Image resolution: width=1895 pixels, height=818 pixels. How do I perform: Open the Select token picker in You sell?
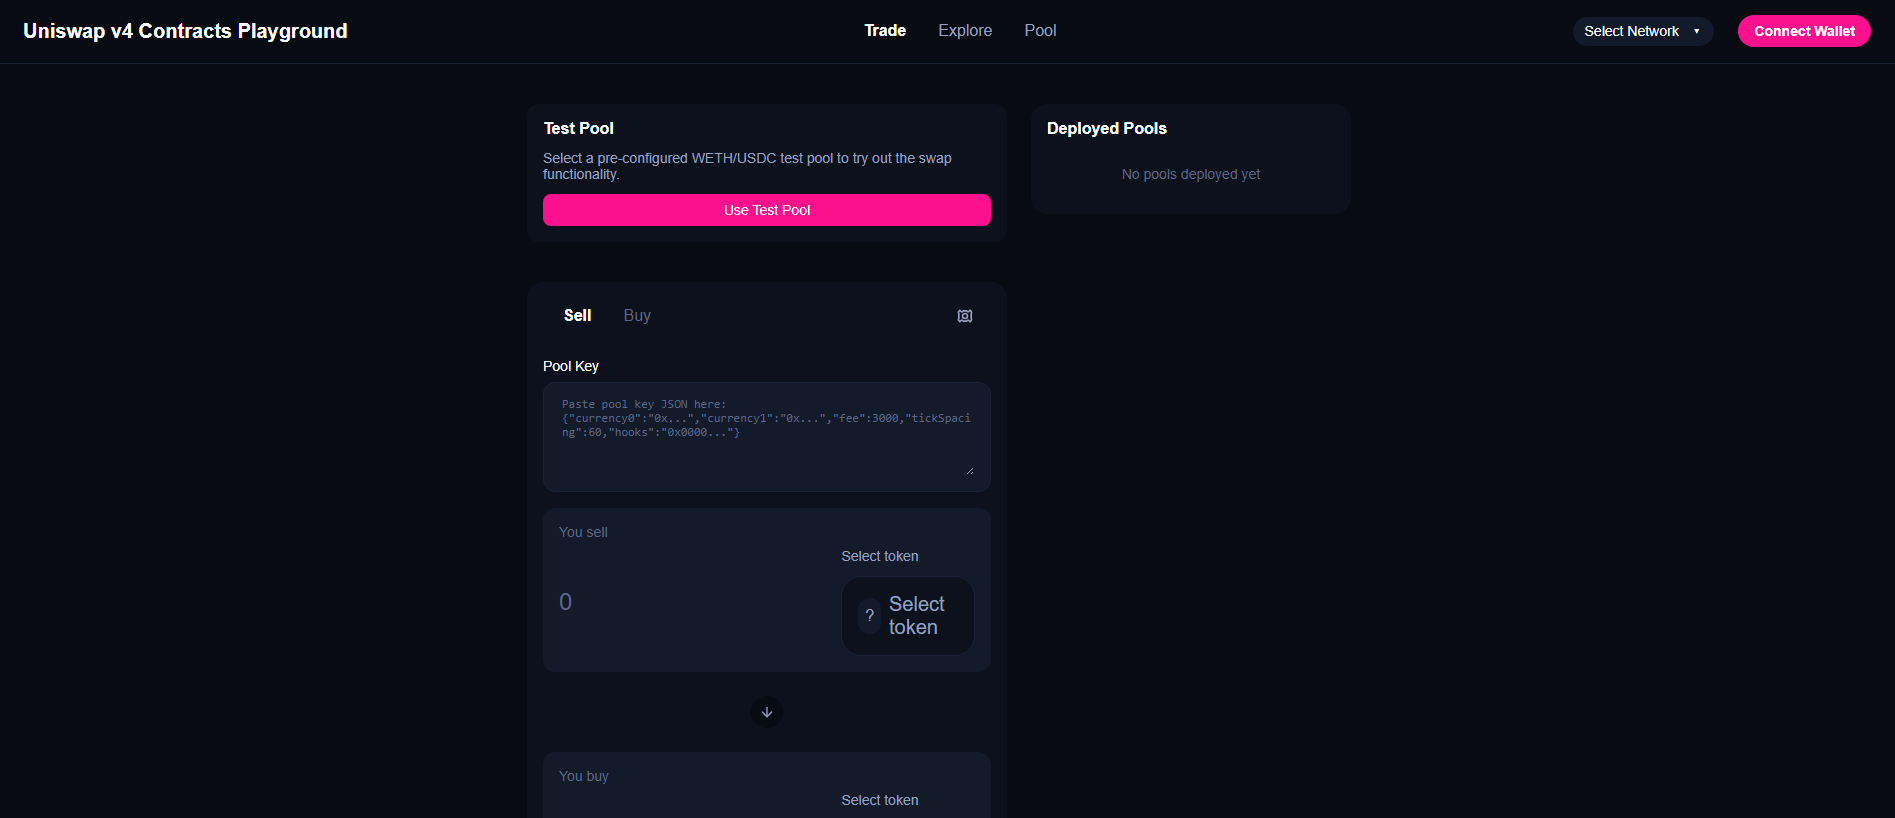click(908, 616)
